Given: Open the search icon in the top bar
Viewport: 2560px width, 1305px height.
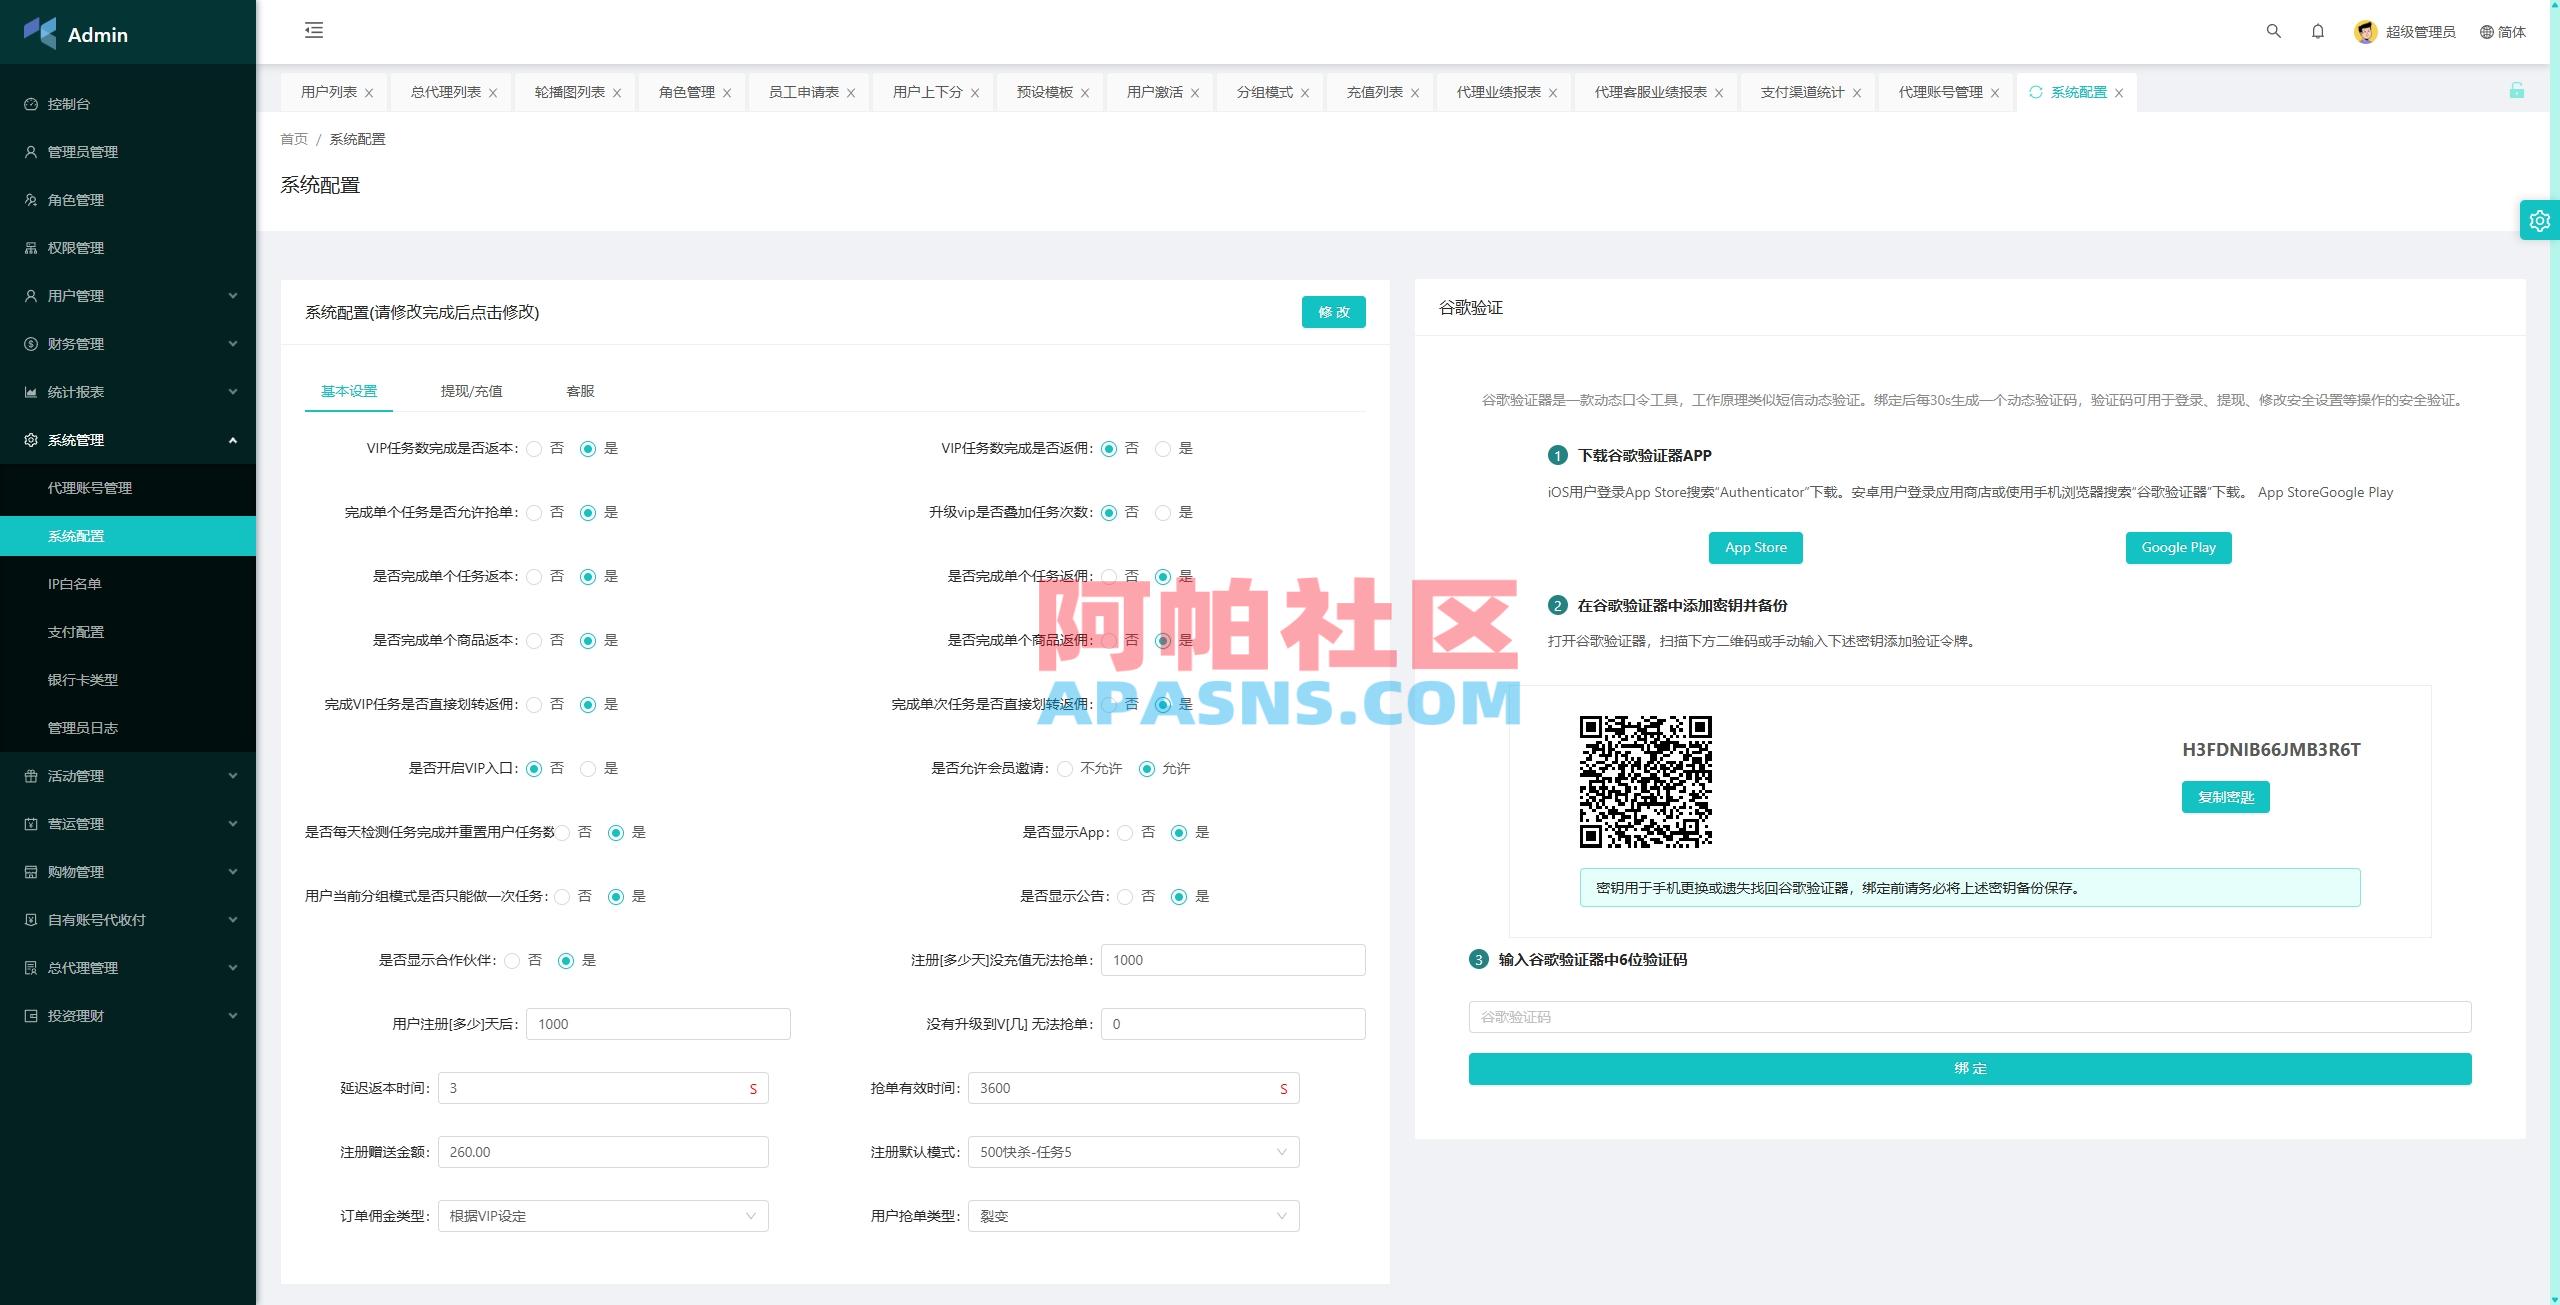Looking at the screenshot, I should point(2274,31).
